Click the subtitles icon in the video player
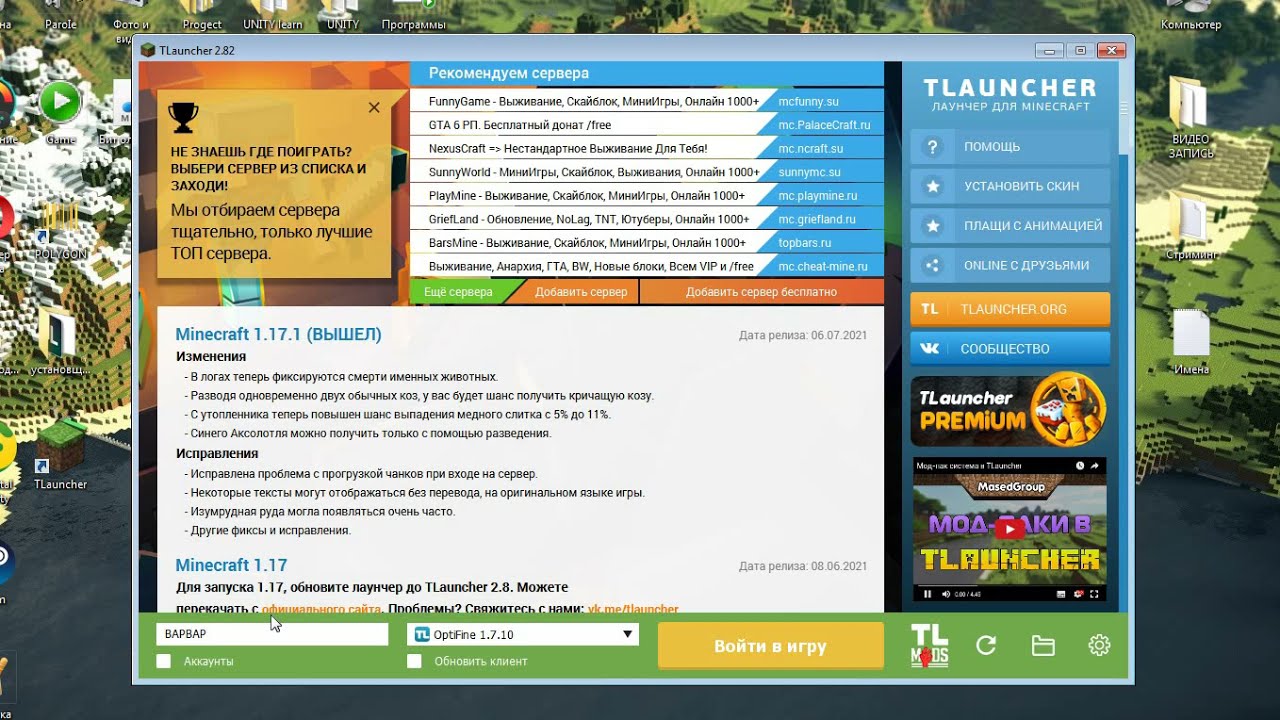 coord(1061,594)
